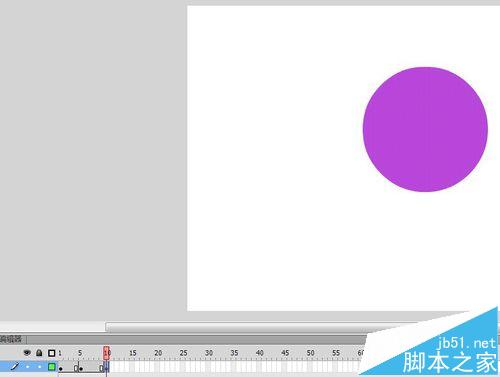This screenshot has height=377, width=500.
Task: Click frame 30 on the timeline ruler
Action: [209, 353]
